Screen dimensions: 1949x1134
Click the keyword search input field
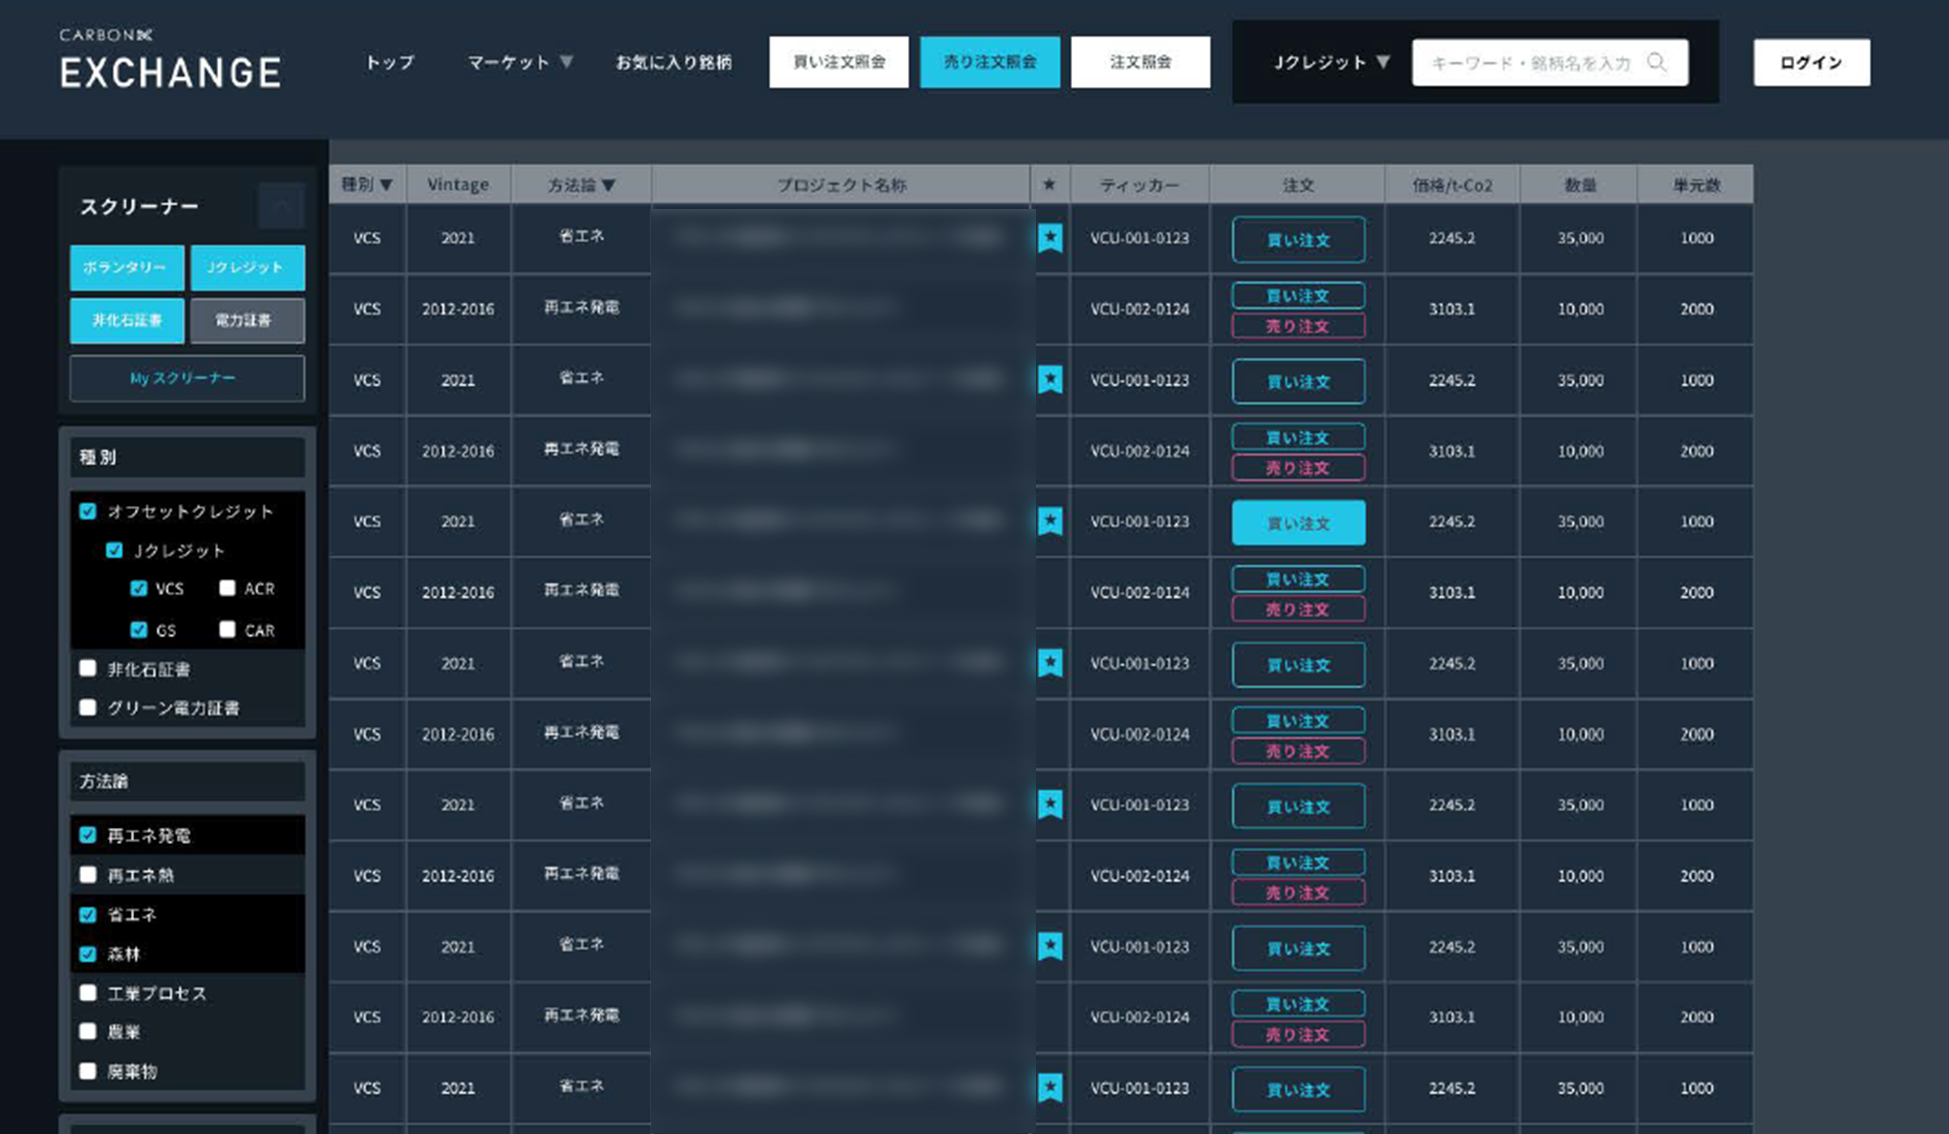click(1530, 62)
